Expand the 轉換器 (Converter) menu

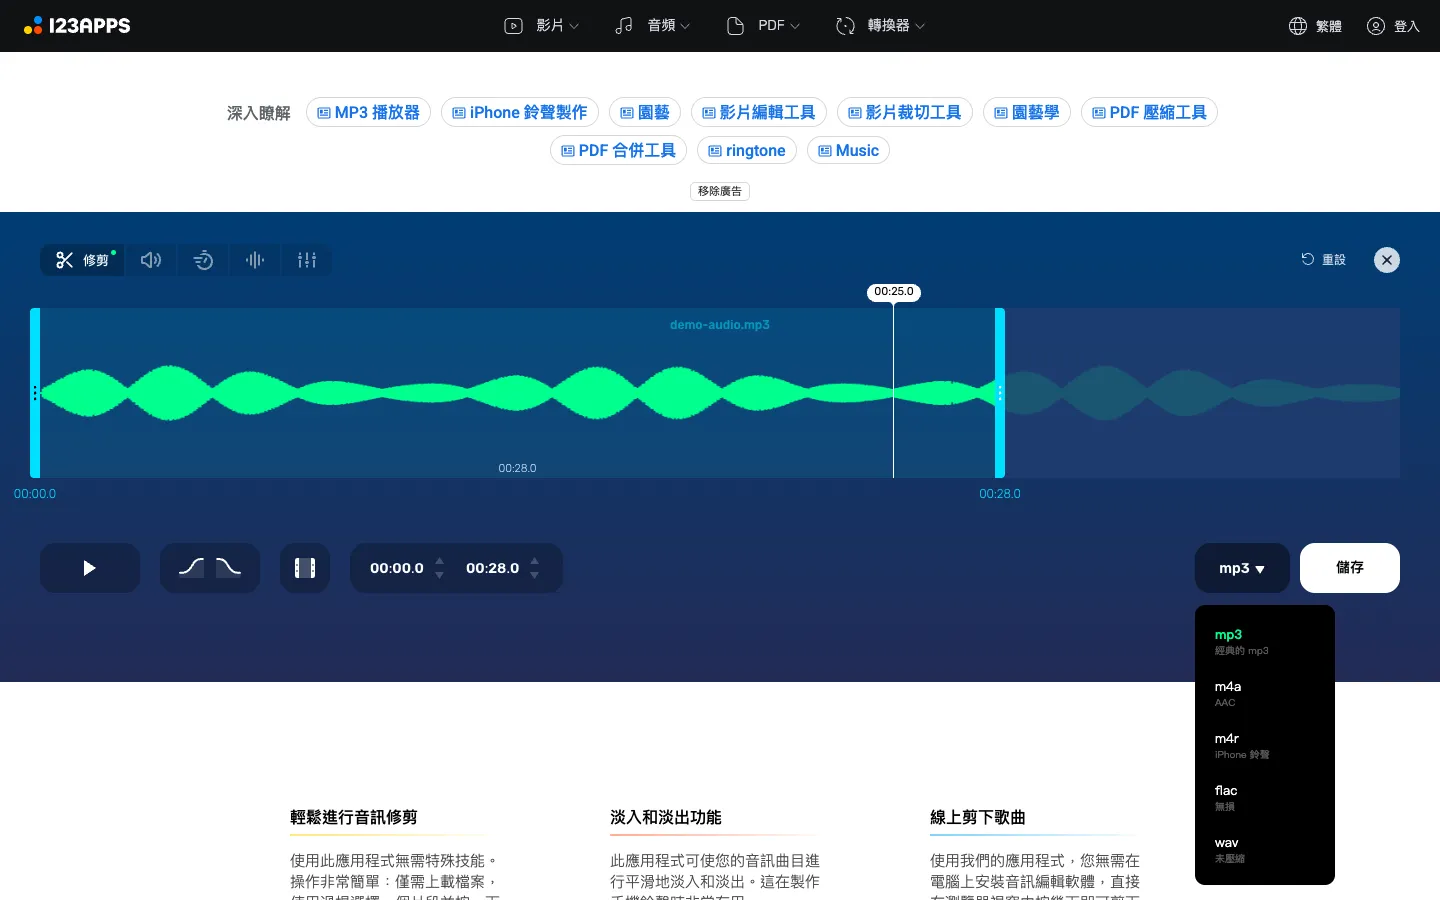tap(880, 26)
